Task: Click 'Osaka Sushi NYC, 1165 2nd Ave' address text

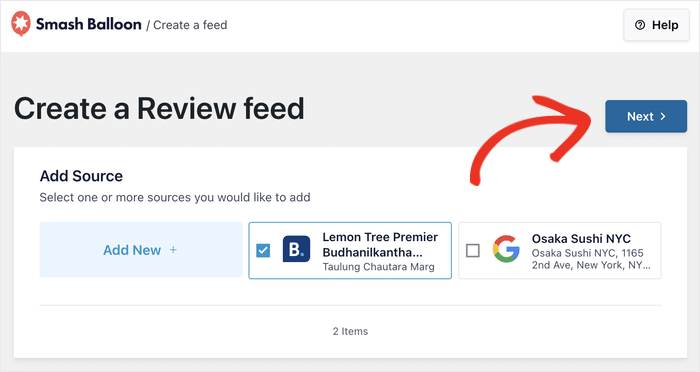Action: click(591, 259)
